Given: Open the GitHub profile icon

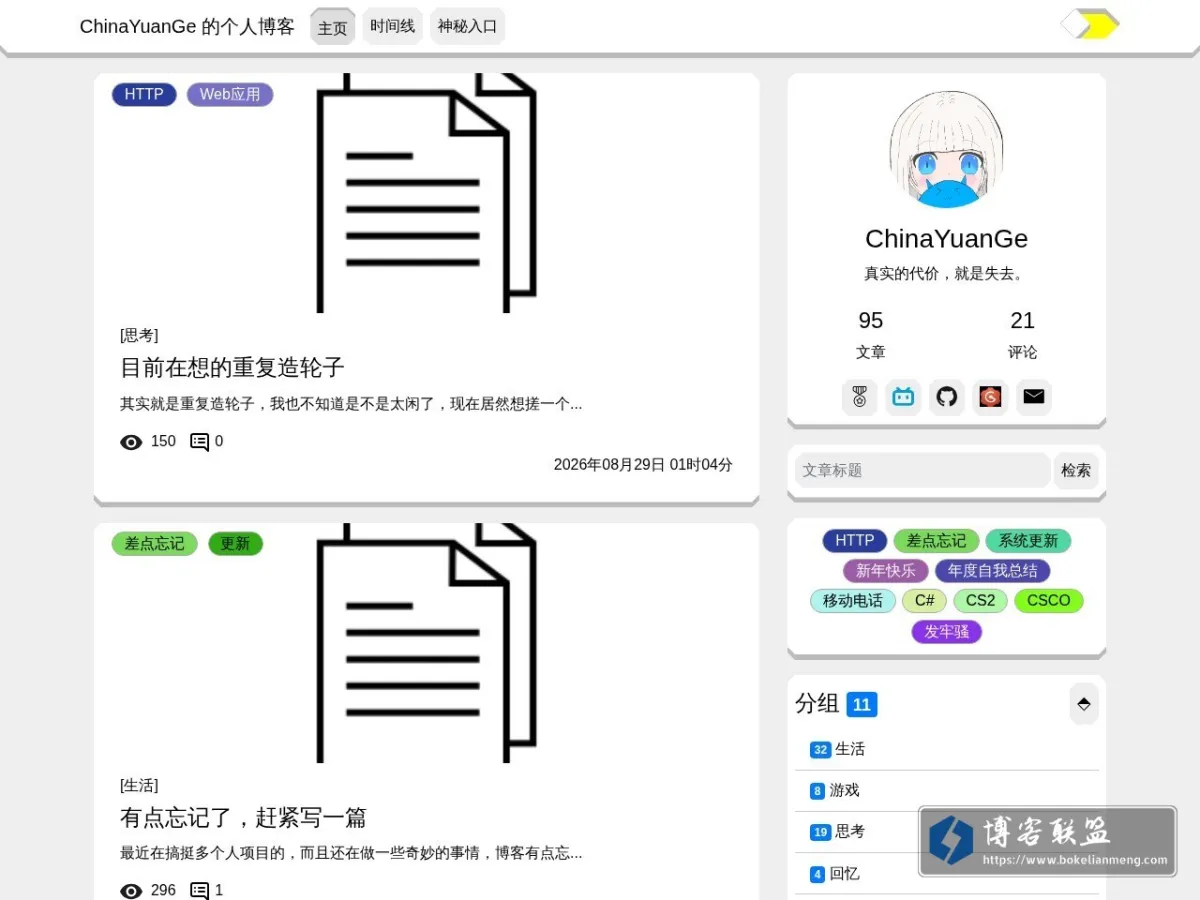Looking at the screenshot, I should click(947, 397).
